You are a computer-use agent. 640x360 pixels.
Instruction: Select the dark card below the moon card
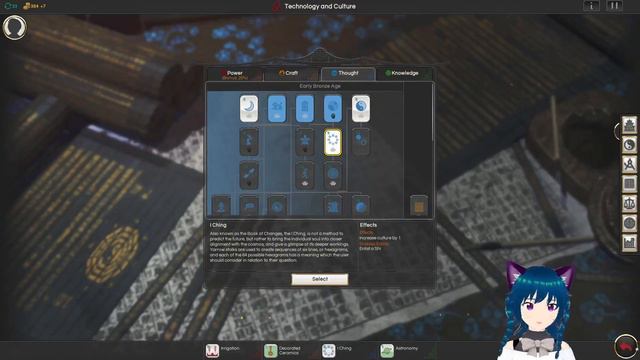coord(249,142)
